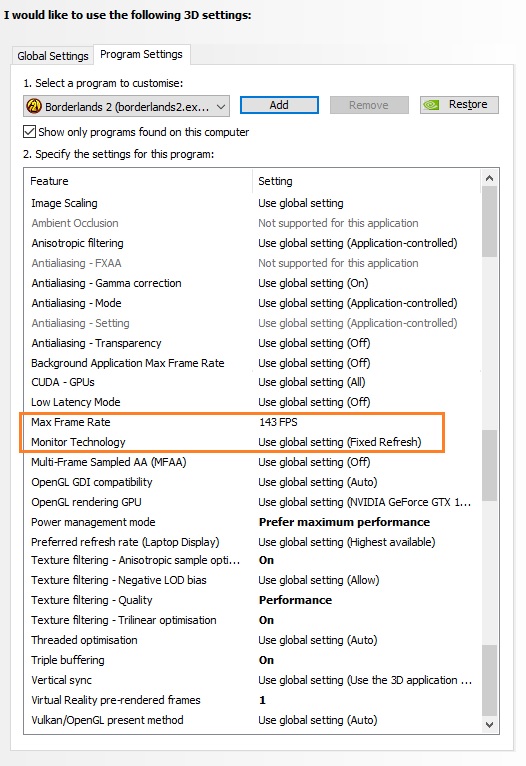526x766 pixels.
Task: Click the Allow setting value
Action: click(x=319, y=581)
